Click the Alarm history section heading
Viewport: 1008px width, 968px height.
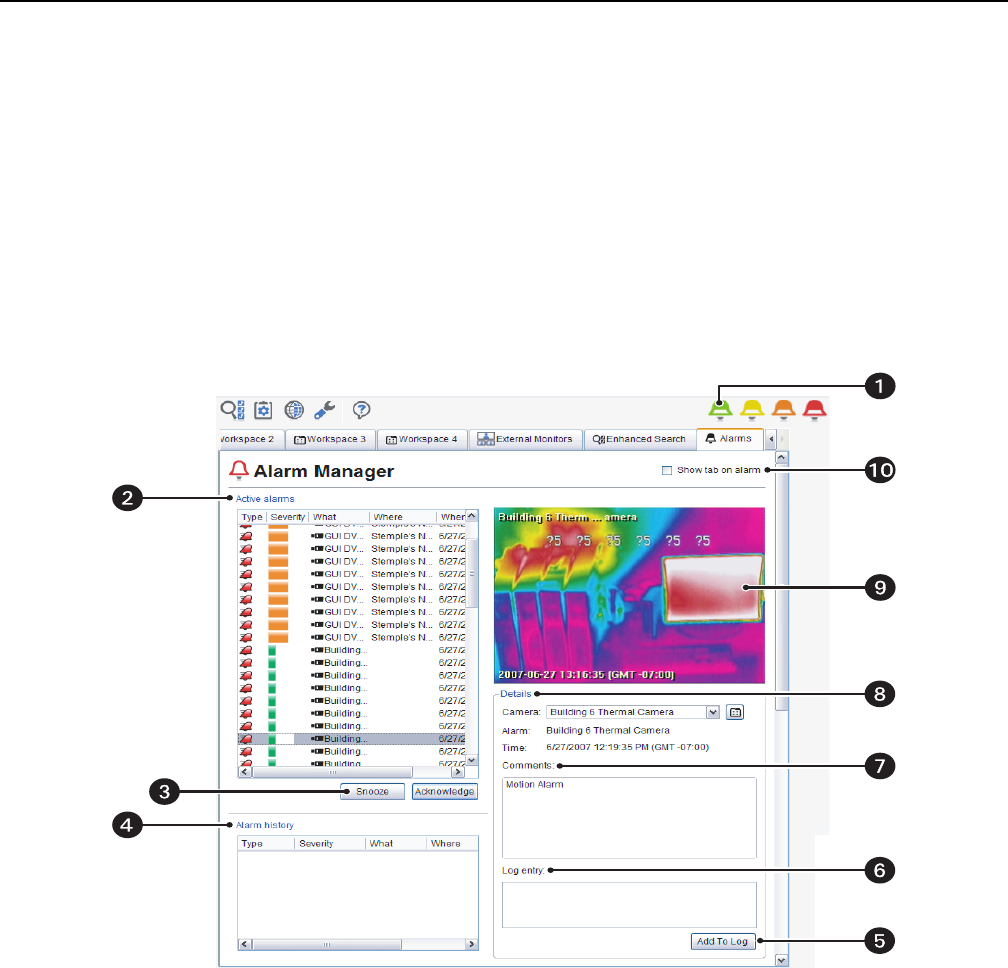(x=265, y=825)
